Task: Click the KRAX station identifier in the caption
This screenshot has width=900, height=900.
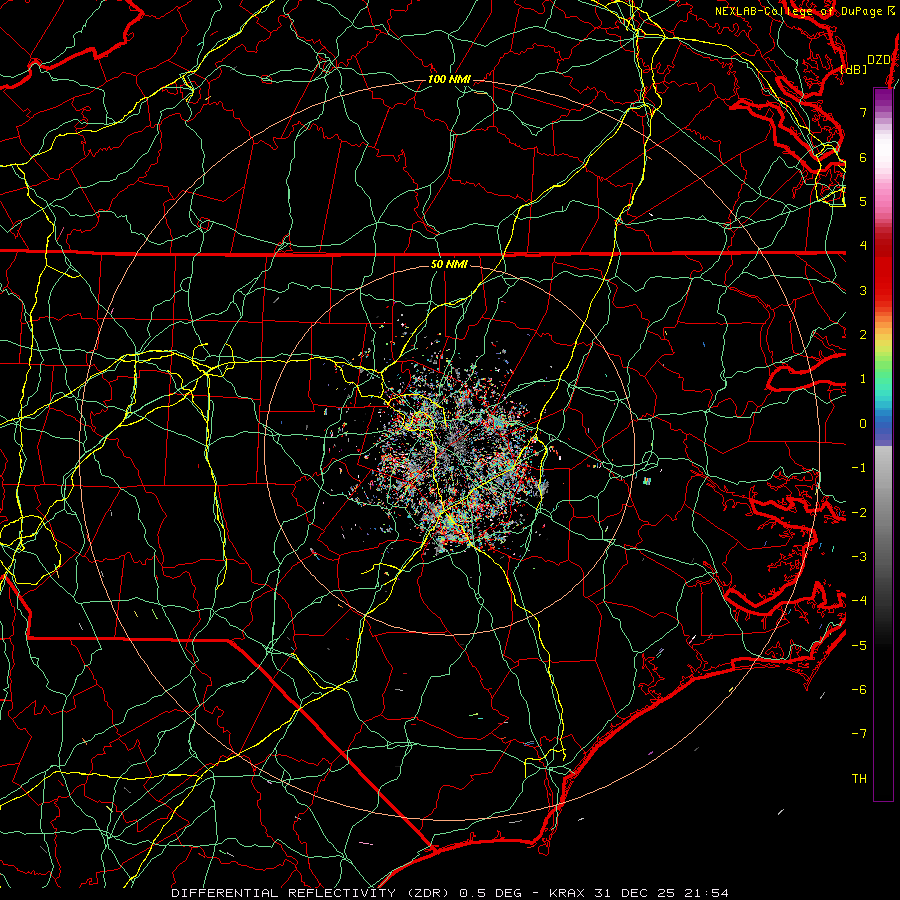Action: (567, 893)
